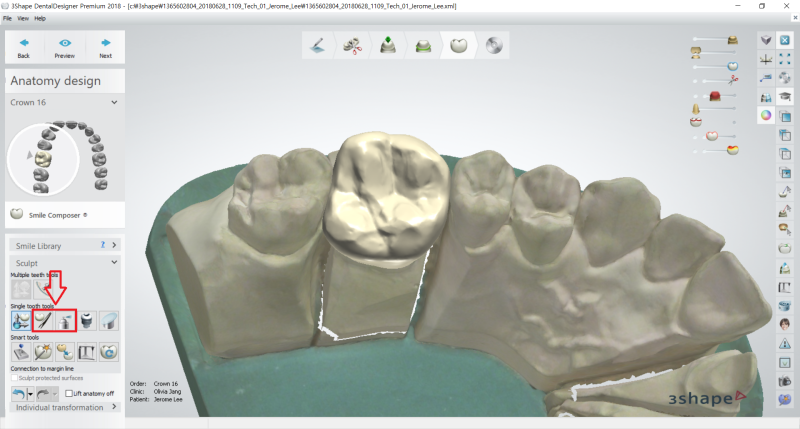The height and width of the screenshot is (429, 800).
Task: Click the face portrait icon
Action: (x=785, y=324)
